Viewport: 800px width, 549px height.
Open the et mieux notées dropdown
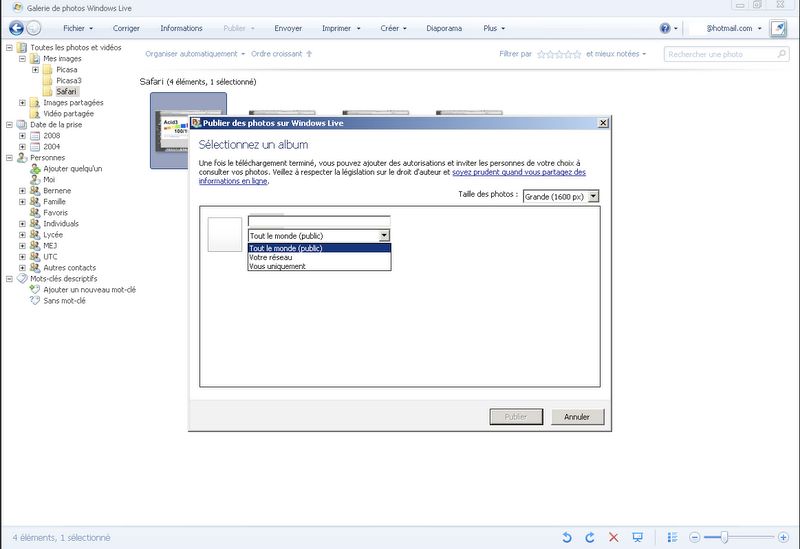coord(616,54)
